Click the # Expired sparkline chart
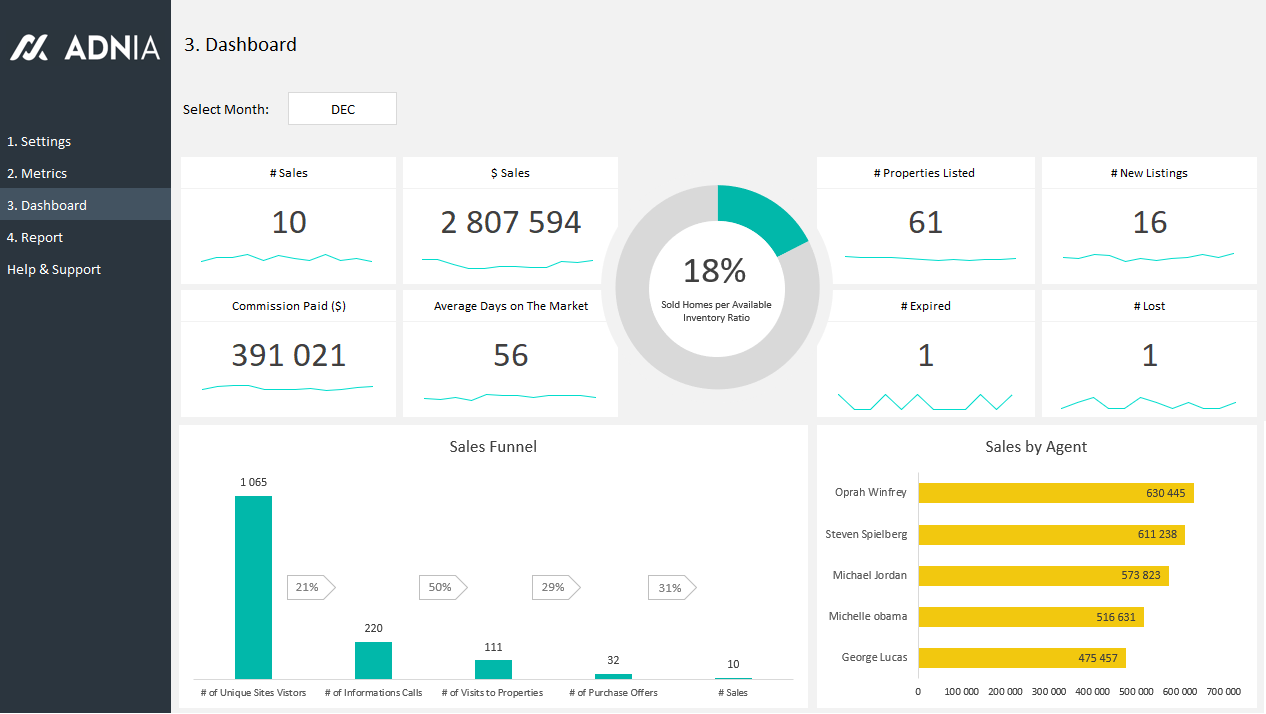This screenshot has height=714, width=1266. click(x=925, y=401)
